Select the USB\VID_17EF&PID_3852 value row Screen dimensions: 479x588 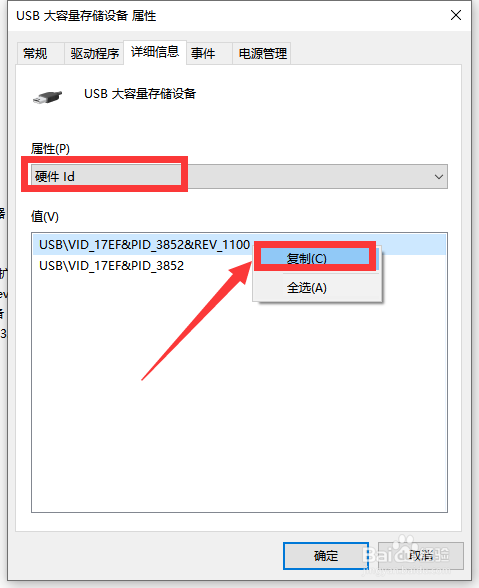click(x=111, y=266)
